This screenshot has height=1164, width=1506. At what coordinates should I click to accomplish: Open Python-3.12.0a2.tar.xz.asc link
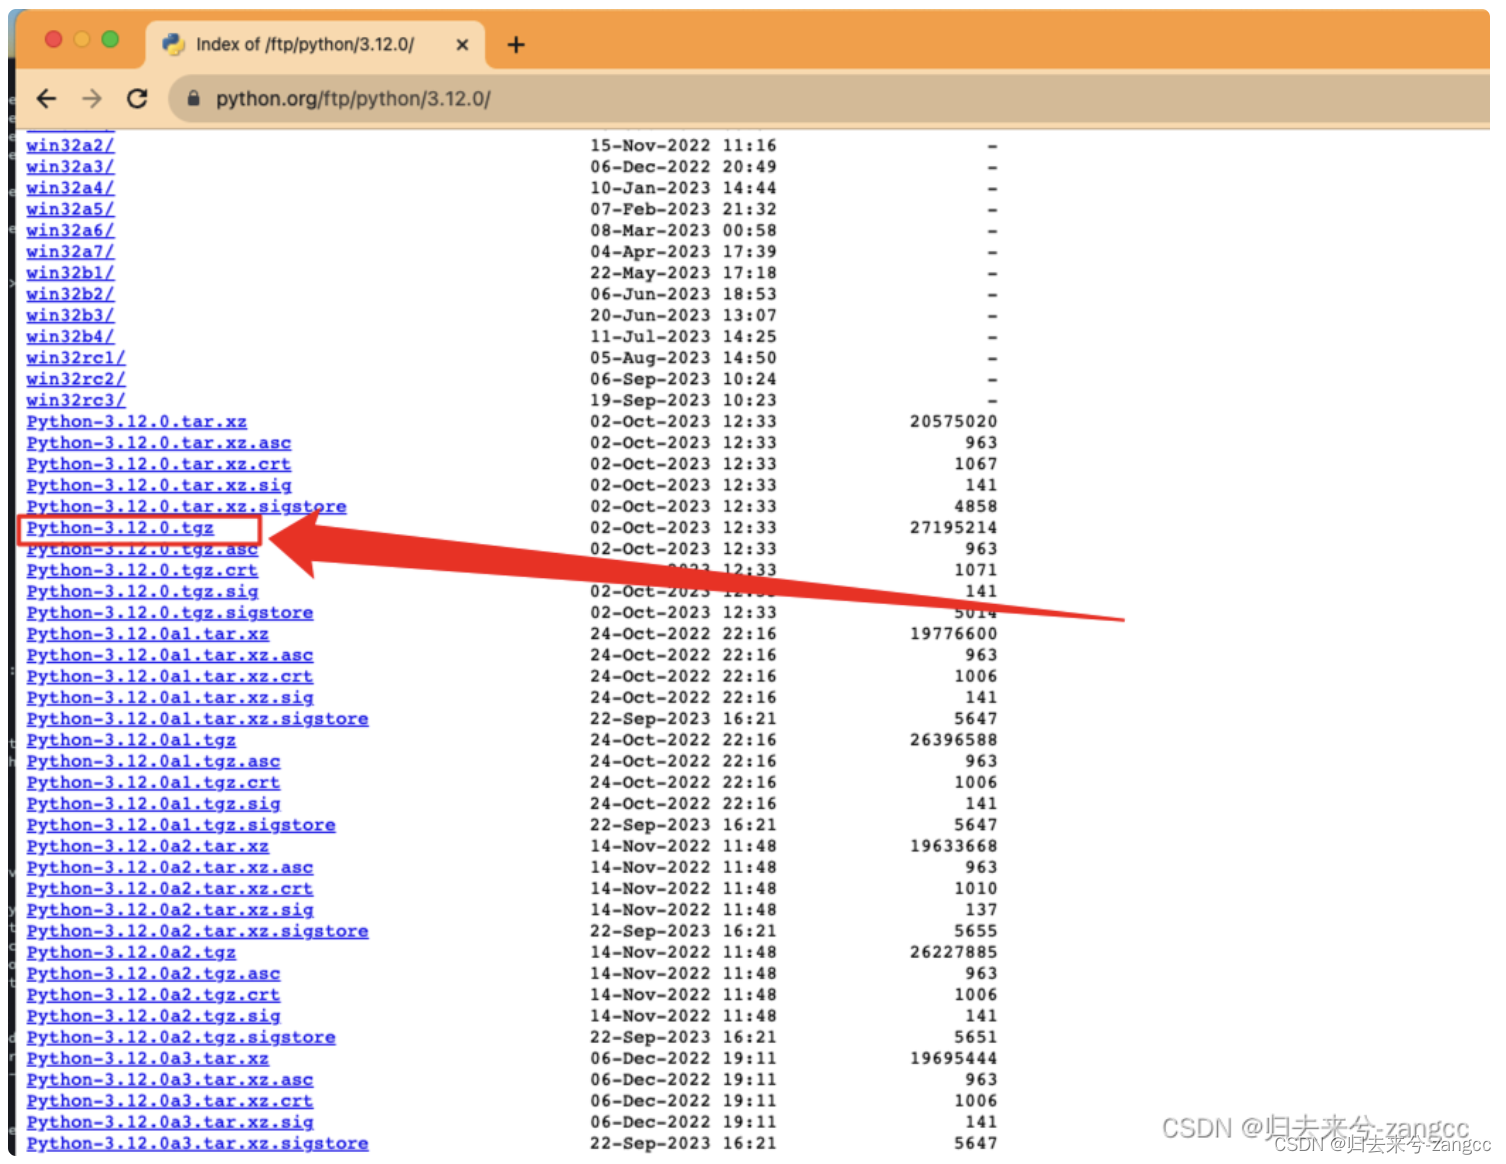click(x=170, y=868)
